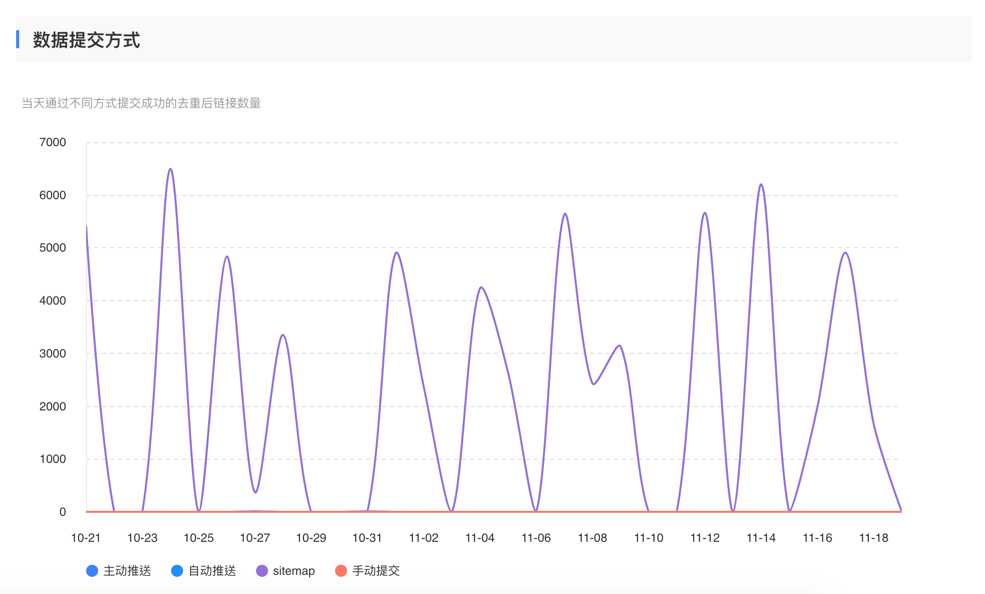The height and width of the screenshot is (594, 985).
Task: Select the 11-06 date on x-axis
Action: coord(536,538)
